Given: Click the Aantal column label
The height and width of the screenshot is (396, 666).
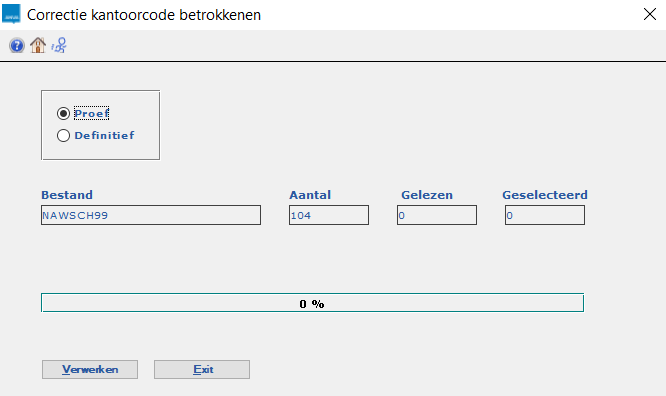Looking at the screenshot, I should pos(310,195).
